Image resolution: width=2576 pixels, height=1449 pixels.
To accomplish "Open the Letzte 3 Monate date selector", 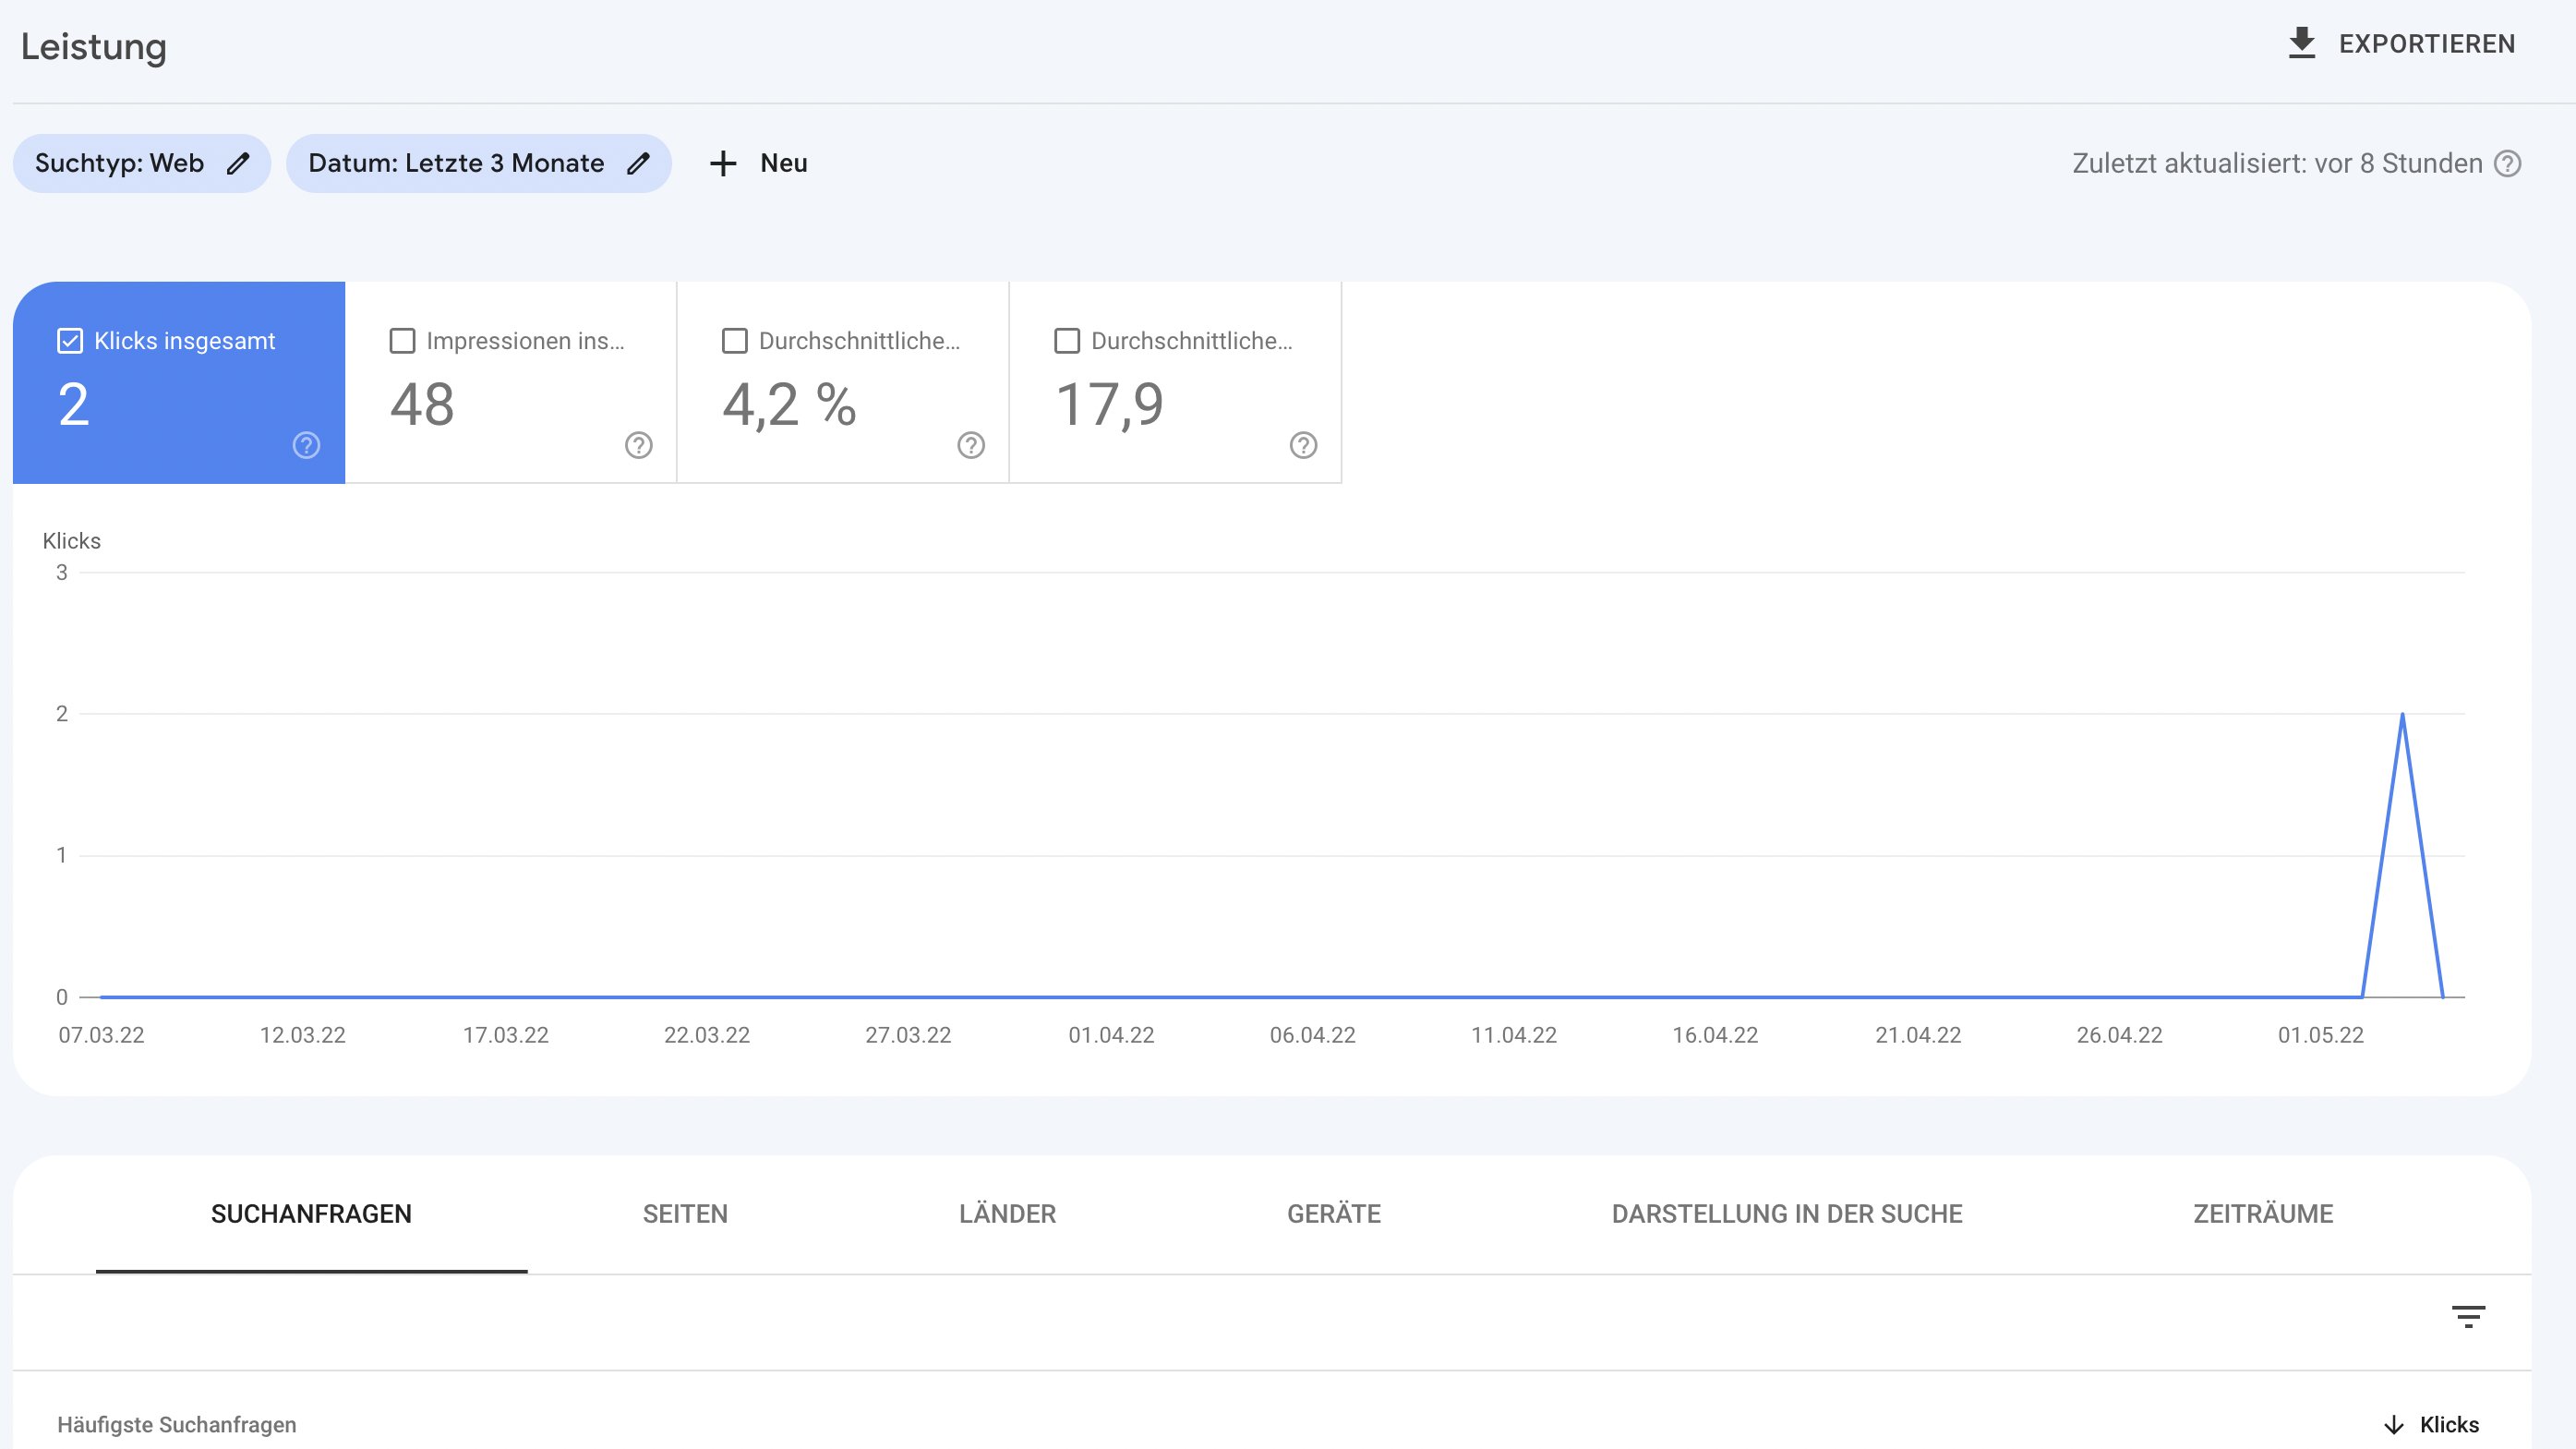I will pos(455,163).
